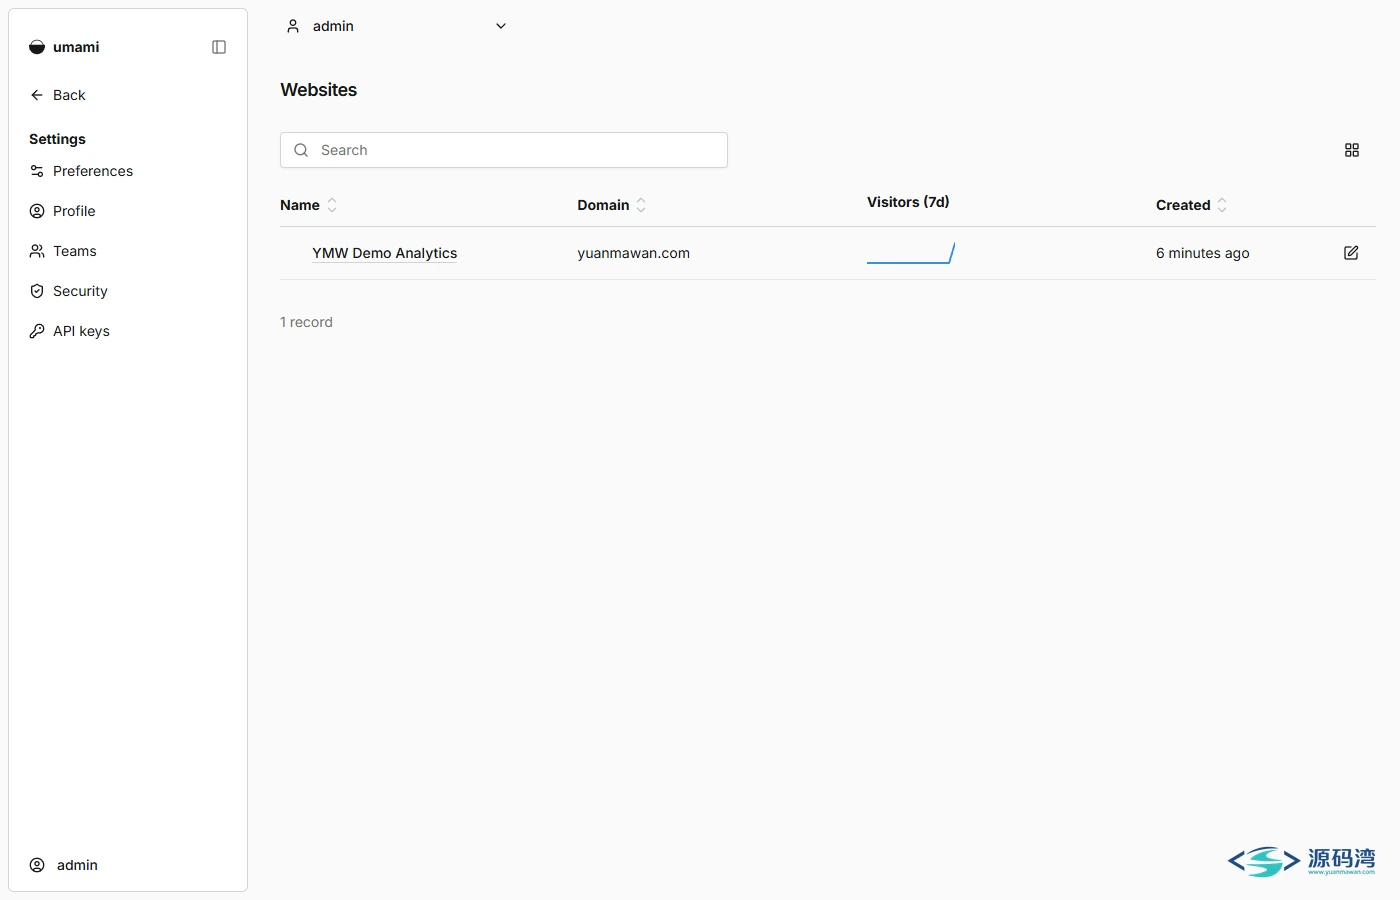Click the '6 minutes ago' created cell

click(1203, 253)
